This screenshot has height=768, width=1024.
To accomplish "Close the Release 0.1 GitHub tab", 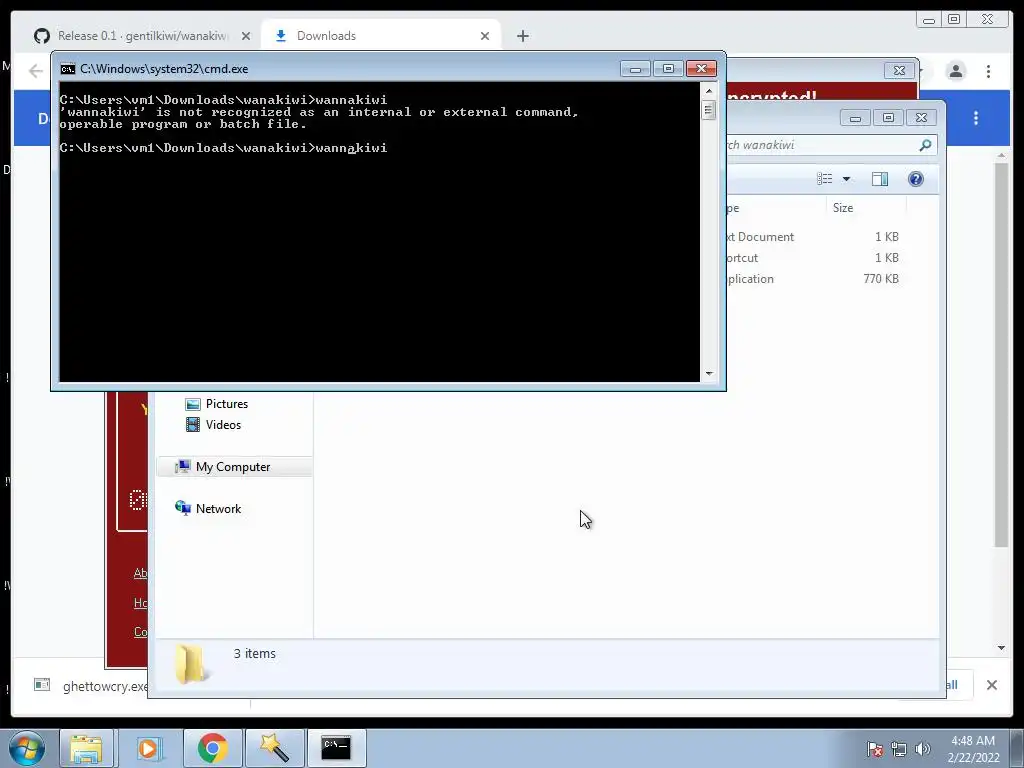I will coord(246,37).
